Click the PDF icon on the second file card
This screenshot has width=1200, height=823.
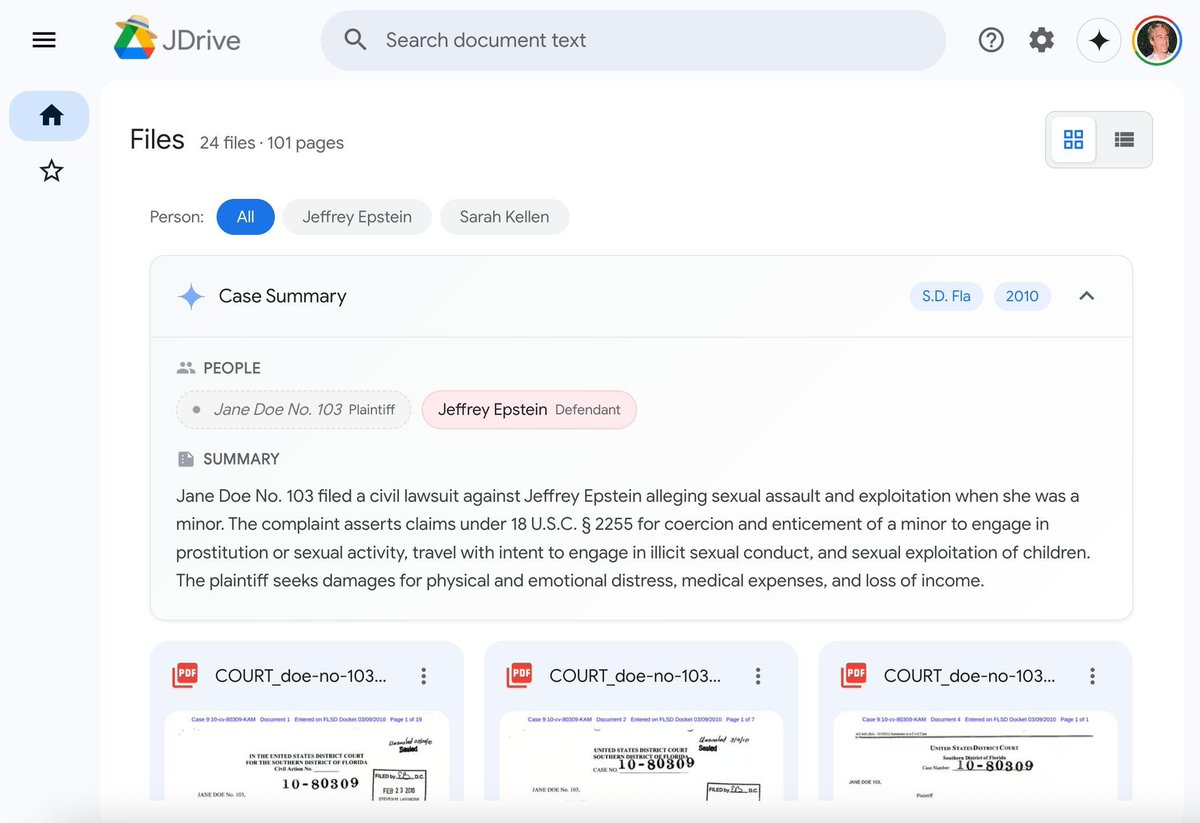[x=520, y=676]
